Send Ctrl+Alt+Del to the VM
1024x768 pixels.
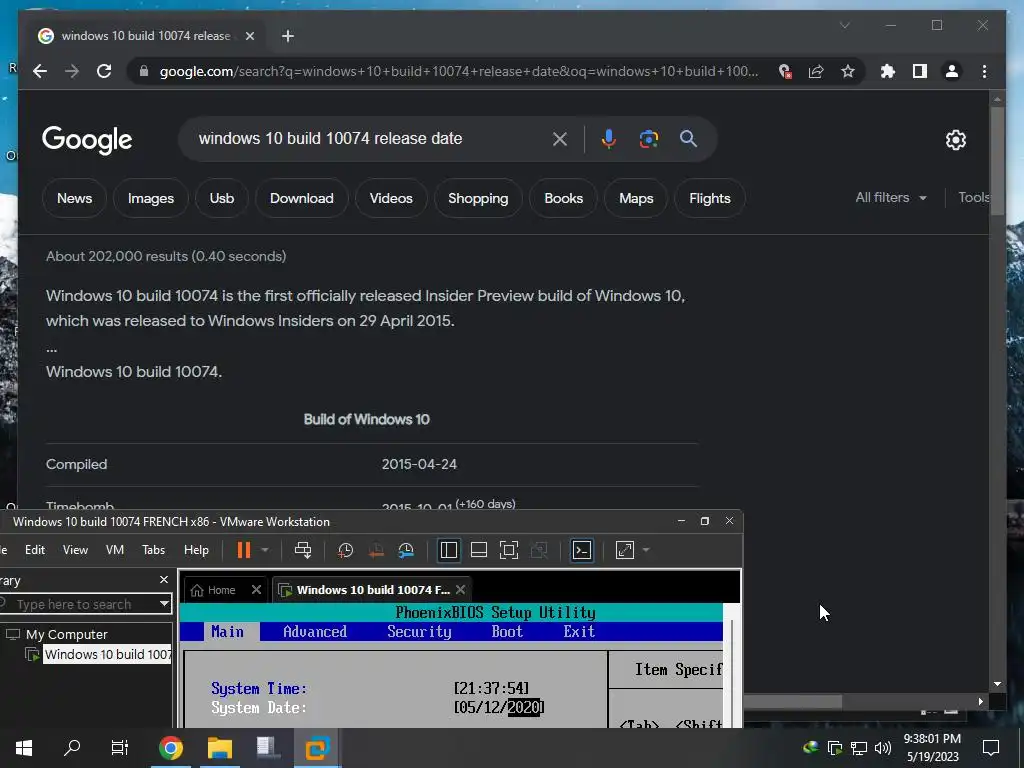point(302,550)
